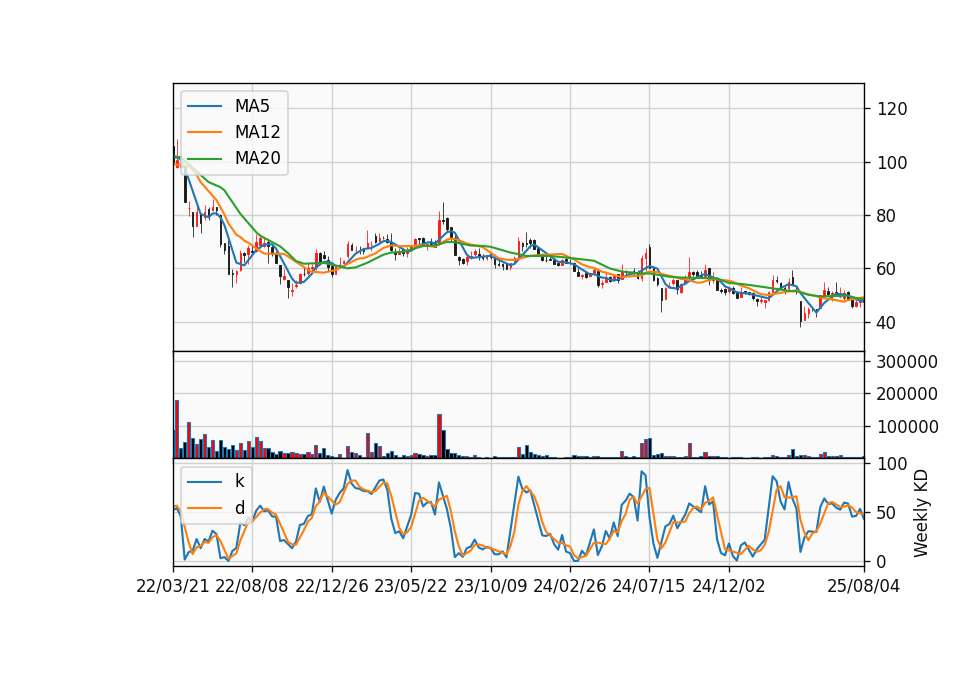This screenshot has height=690, width=960.
Task: Click the 60 price axis label
Action: (887, 269)
